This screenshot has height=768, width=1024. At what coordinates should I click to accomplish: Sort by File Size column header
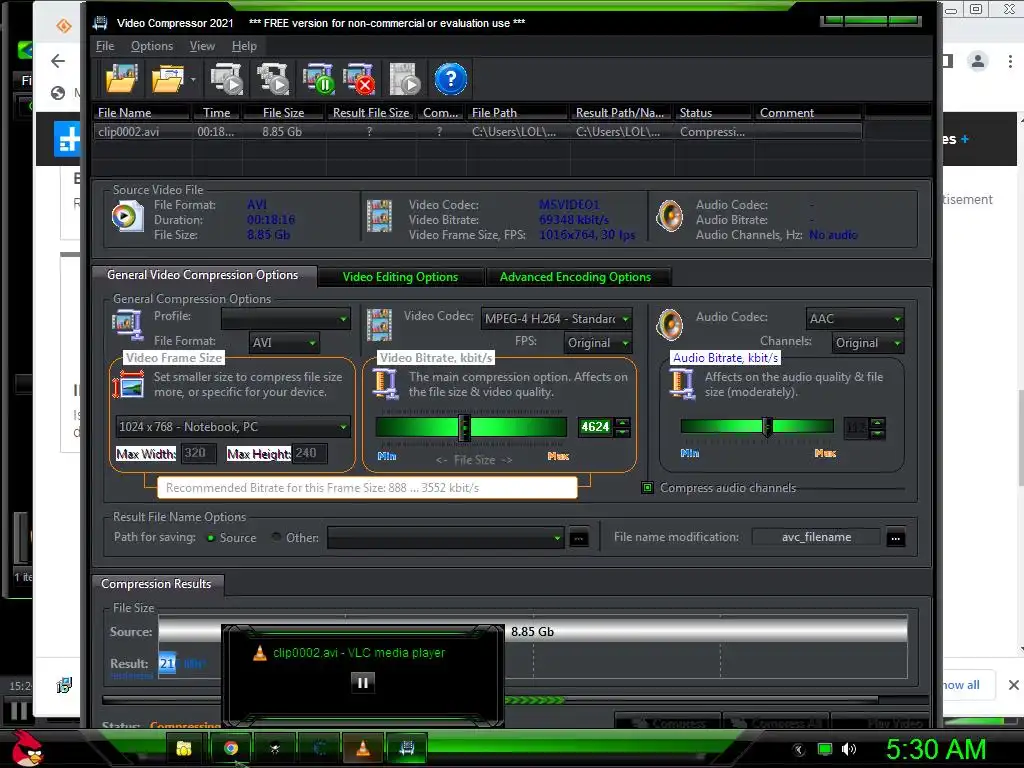click(283, 113)
